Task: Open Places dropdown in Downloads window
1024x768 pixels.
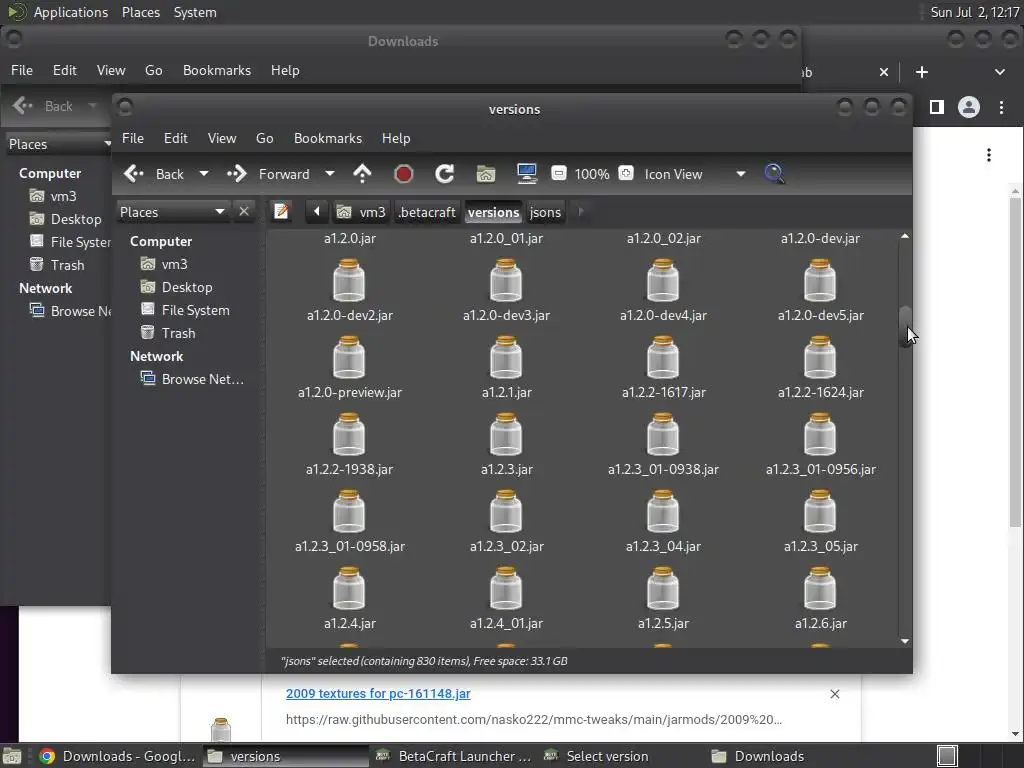Action: pos(59,144)
